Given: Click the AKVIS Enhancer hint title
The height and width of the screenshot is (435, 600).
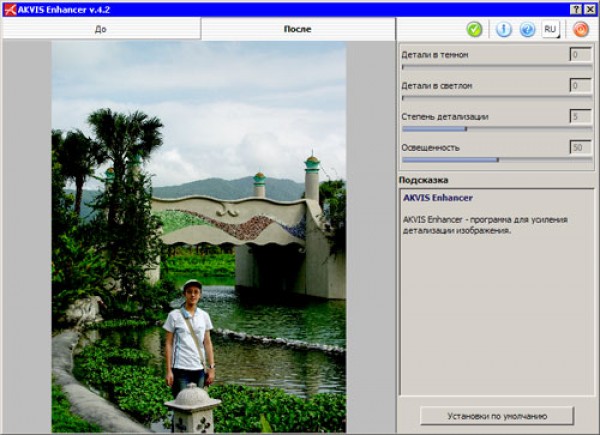Looking at the screenshot, I should 438,198.
